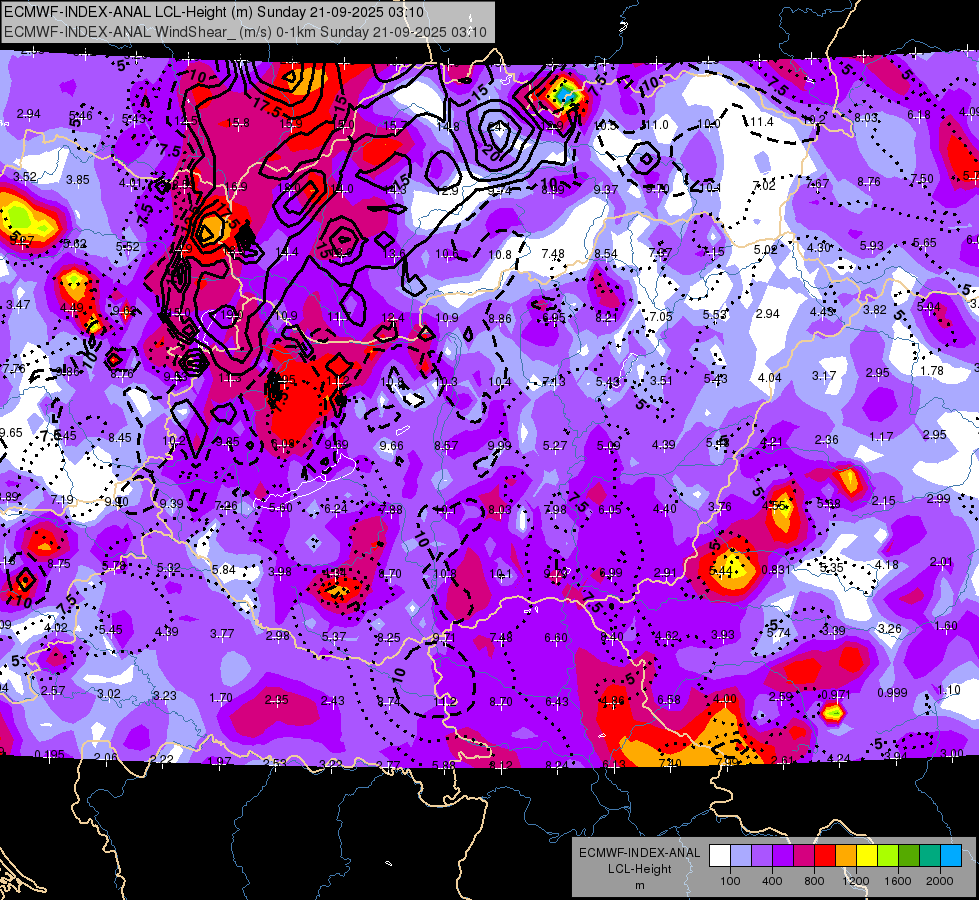Click the wind shear value 11.0

coord(656,125)
